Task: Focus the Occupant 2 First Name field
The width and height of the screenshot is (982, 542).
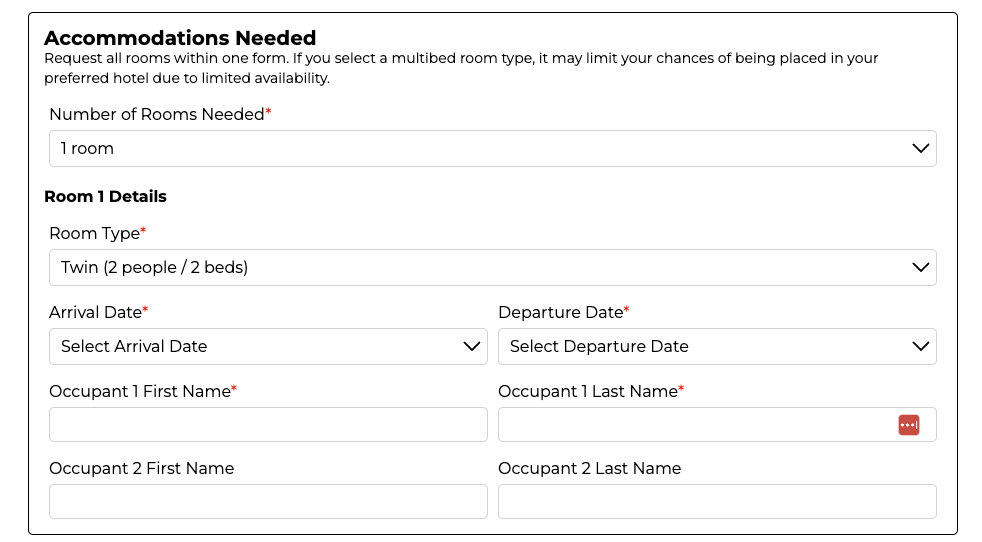Action: pyautogui.click(x=268, y=501)
